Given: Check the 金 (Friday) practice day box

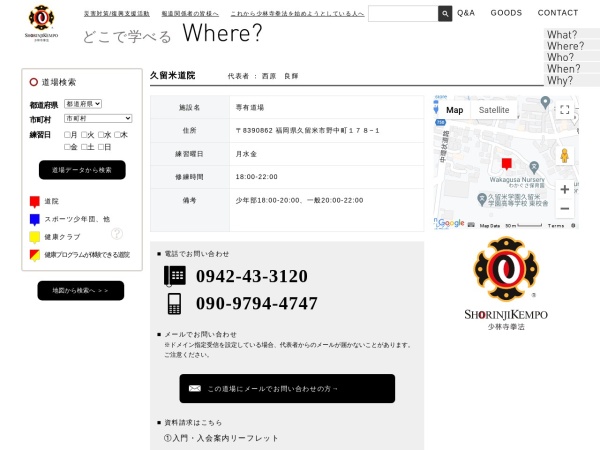Looking at the screenshot, I should 67,147.
